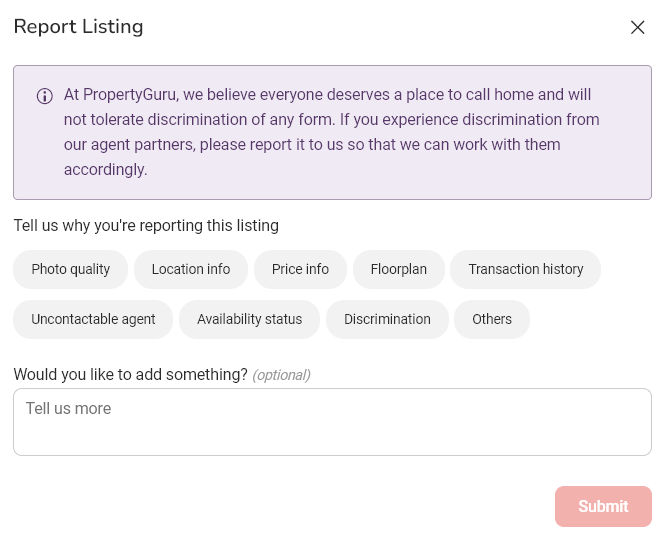Choose the Others reason chip
Viewport: 666px width, 542px height.
tap(492, 319)
